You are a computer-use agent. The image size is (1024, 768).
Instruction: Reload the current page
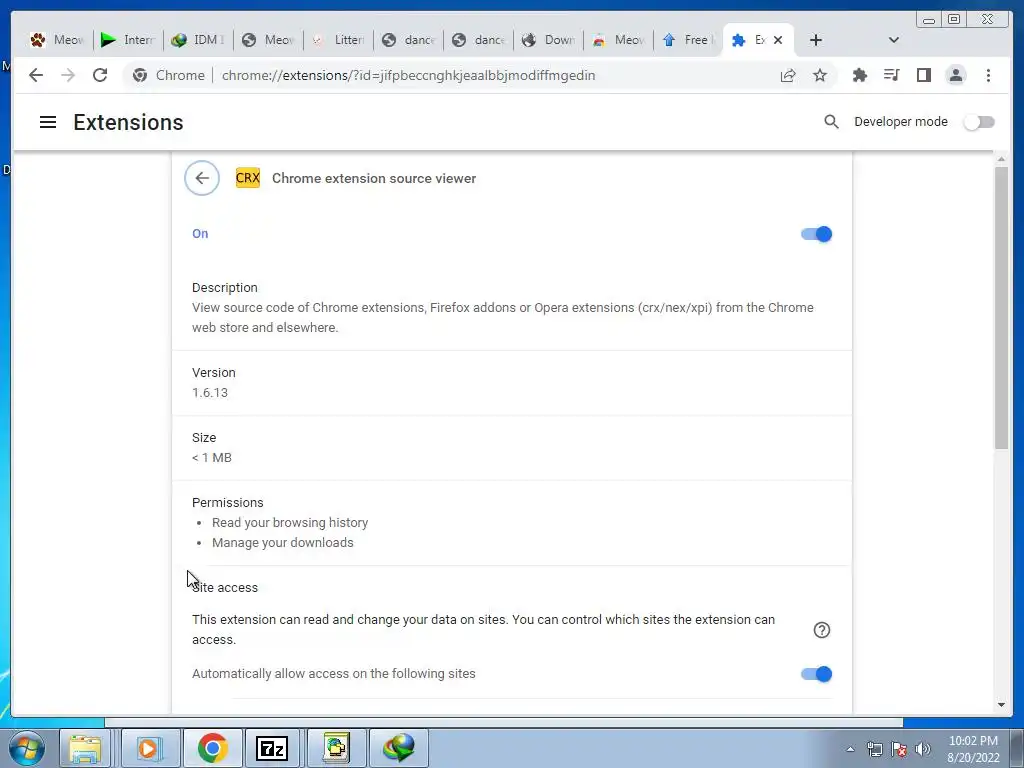100,75
